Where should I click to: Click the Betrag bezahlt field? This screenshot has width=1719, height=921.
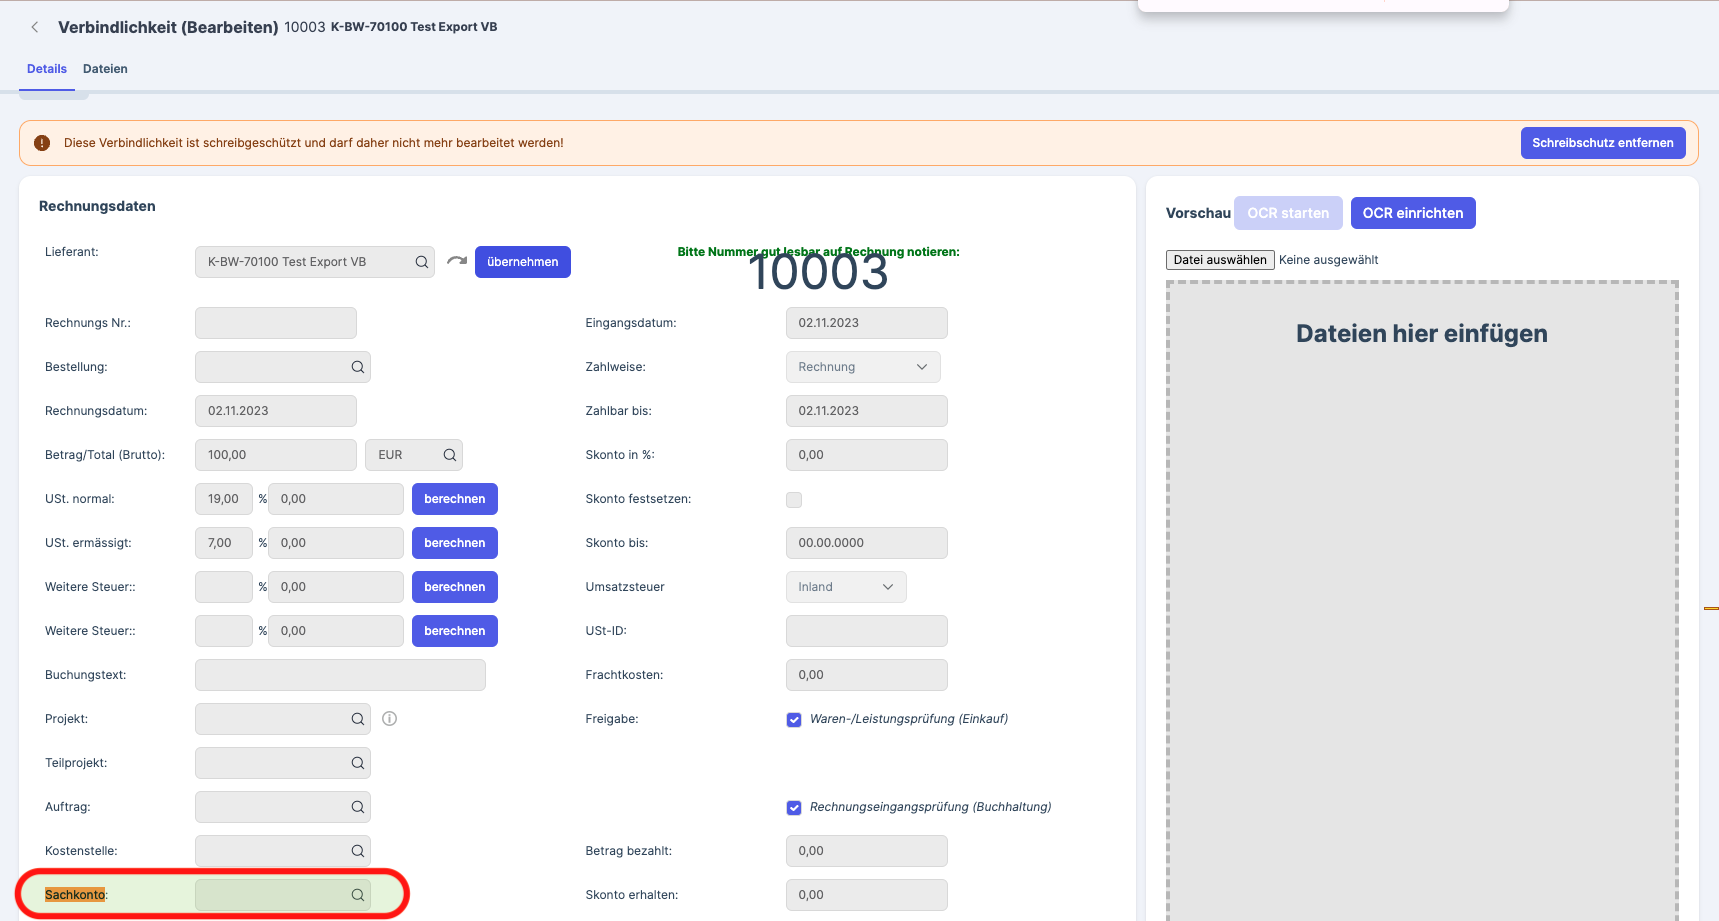coord(867,851)
